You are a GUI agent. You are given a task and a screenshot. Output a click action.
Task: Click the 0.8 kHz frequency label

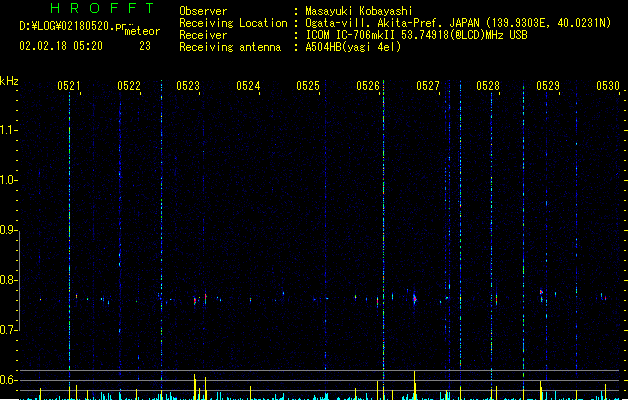pos(8,280)
